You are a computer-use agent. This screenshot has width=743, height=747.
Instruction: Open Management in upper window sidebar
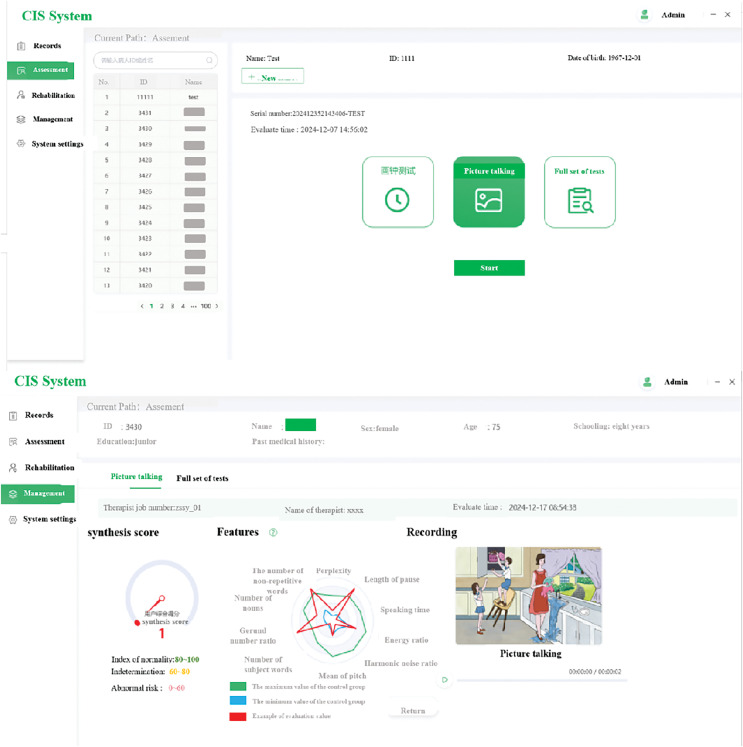pyautogui.click(x=52, y=119)
